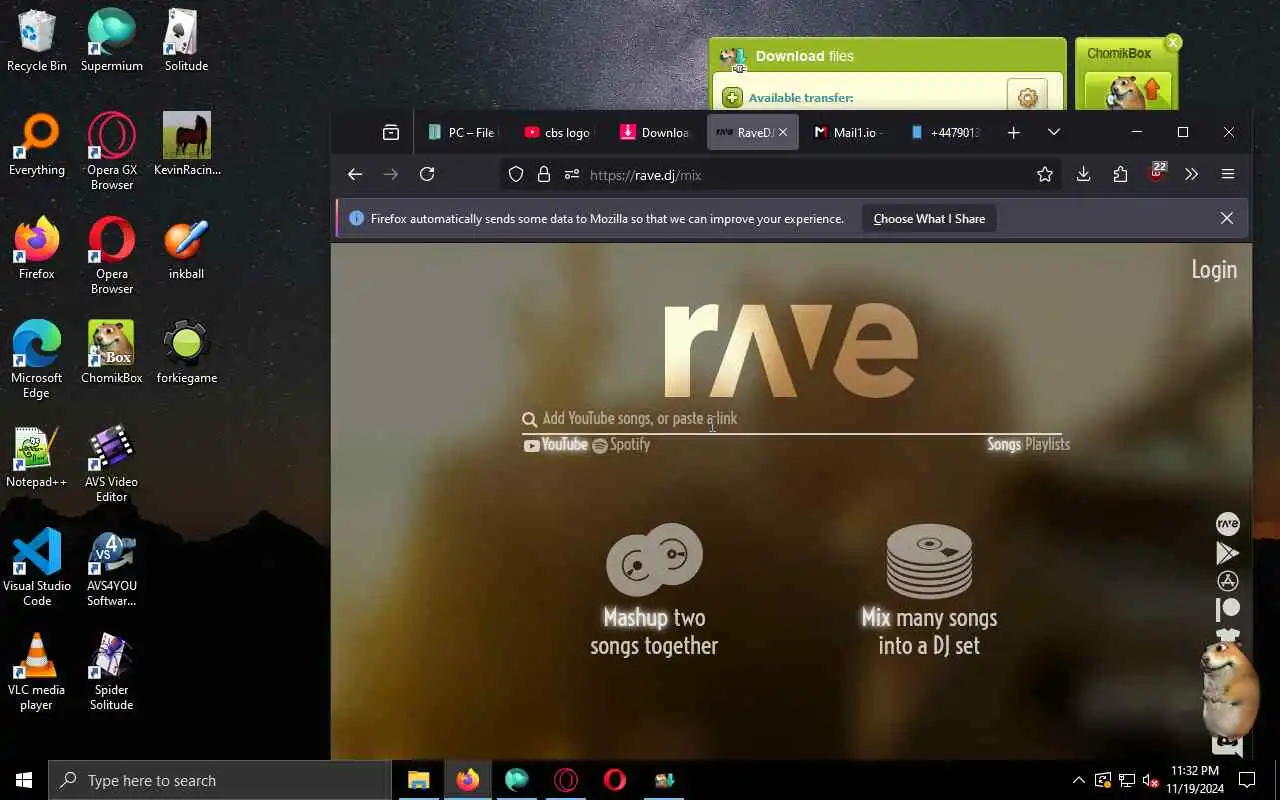The width and height of the screenshot is (1280, 800).
Task: Switch to the Mail1.io tab
Action: pyautogui.click(x=849, y=132)
